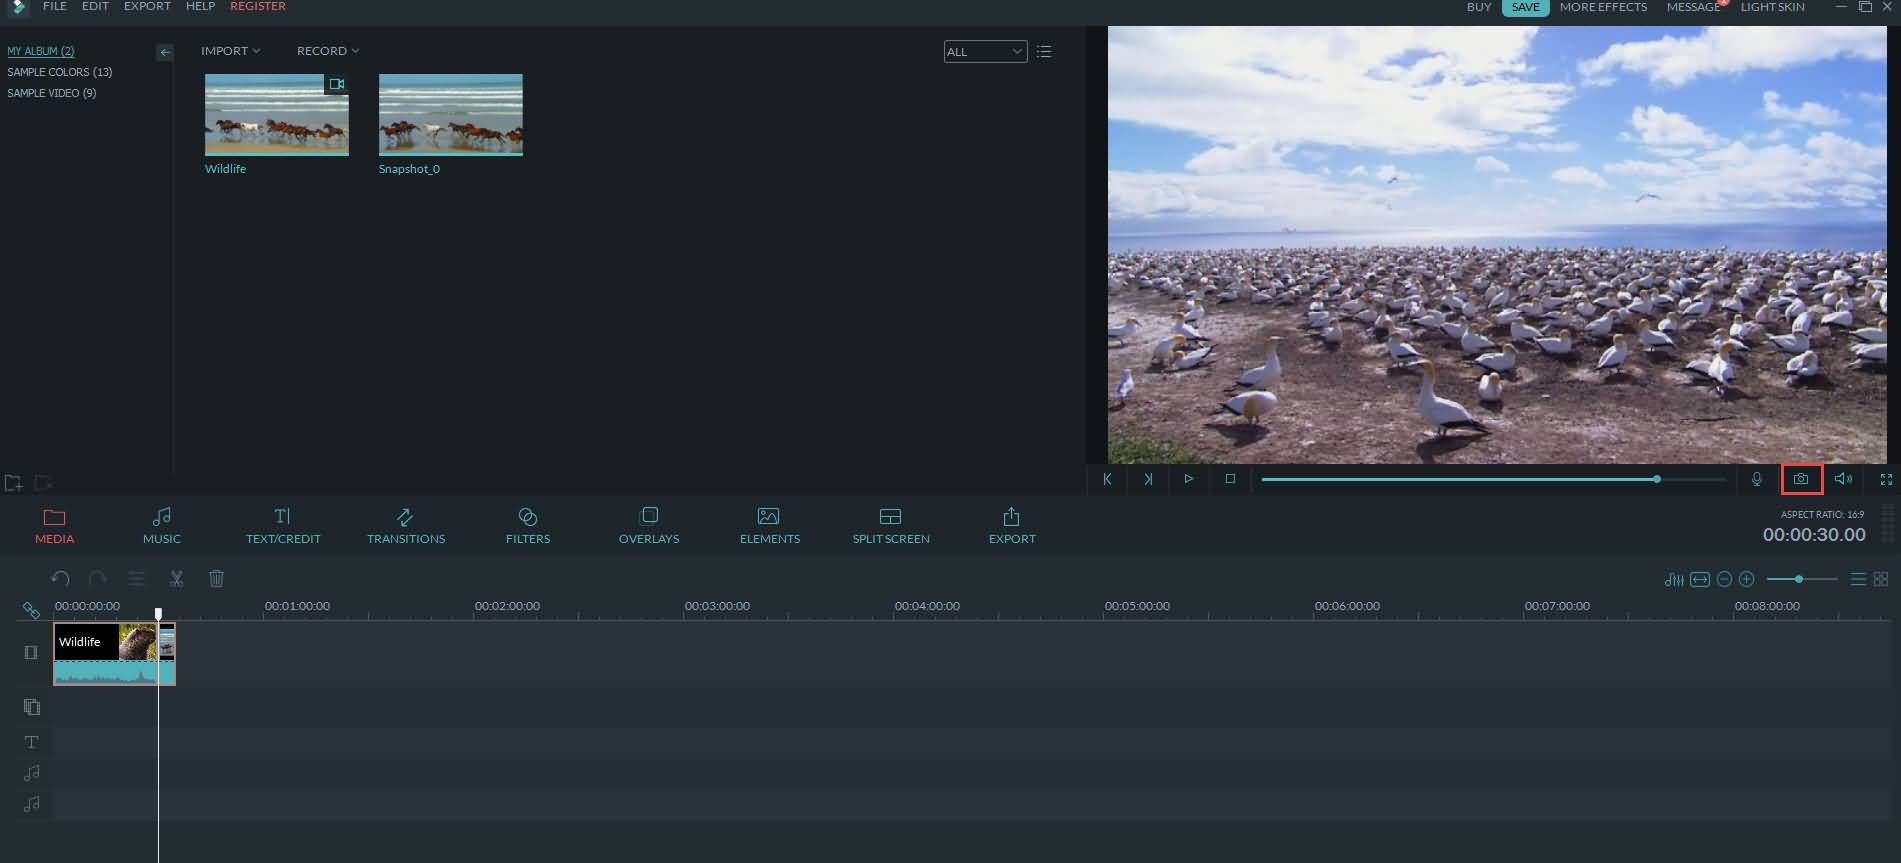
Task: Zoom out the timeline with the minus icon
Action: (1724, 579)
